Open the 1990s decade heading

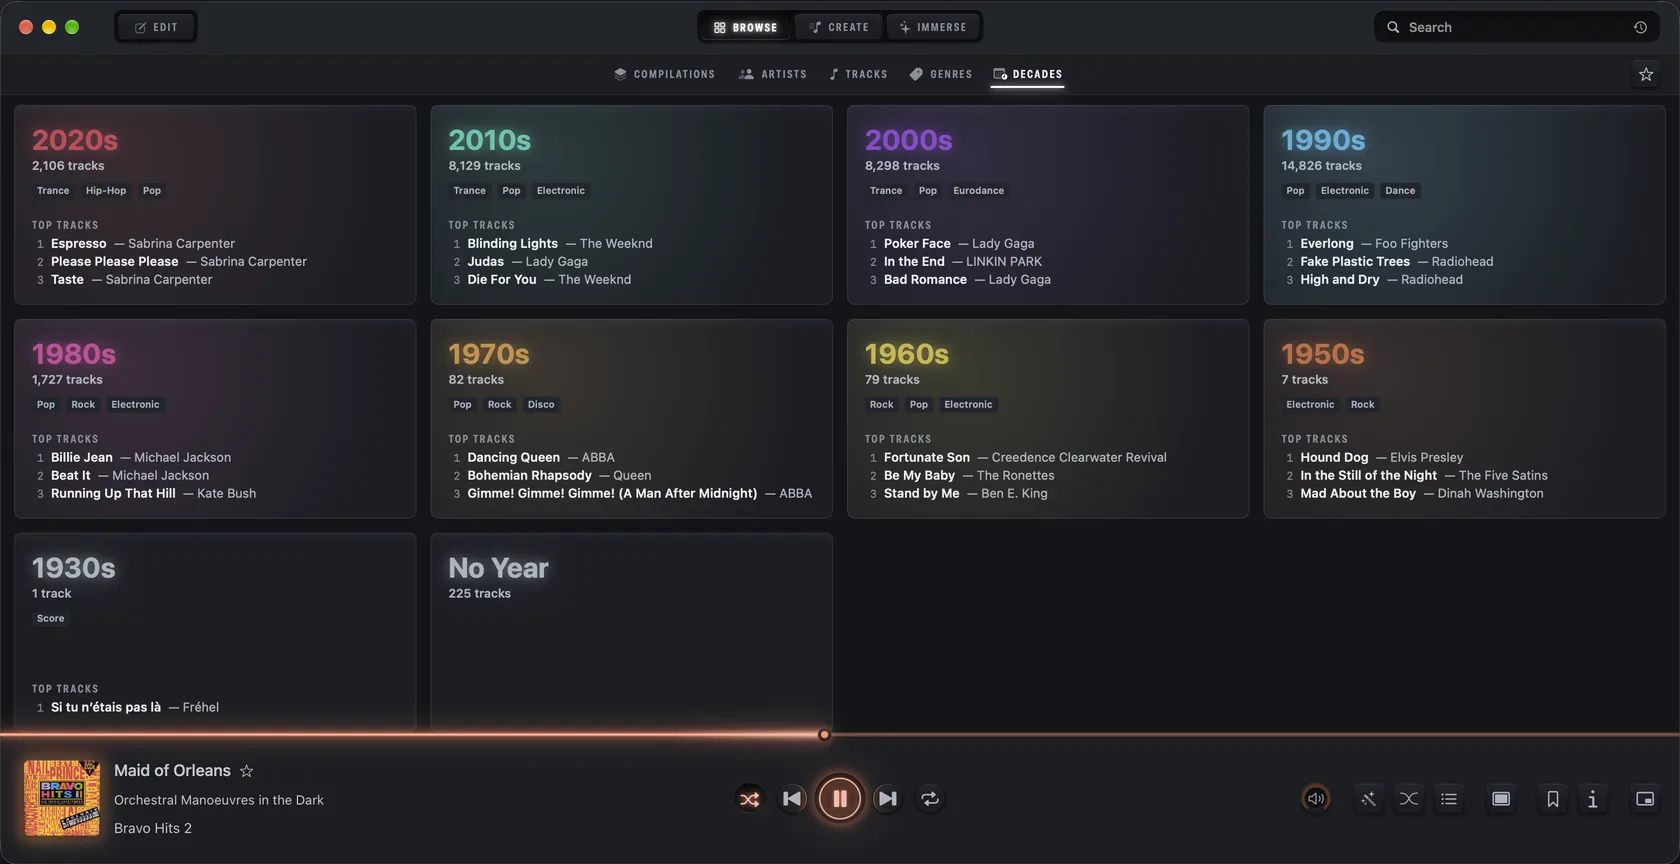click(x=1323, y=140)
